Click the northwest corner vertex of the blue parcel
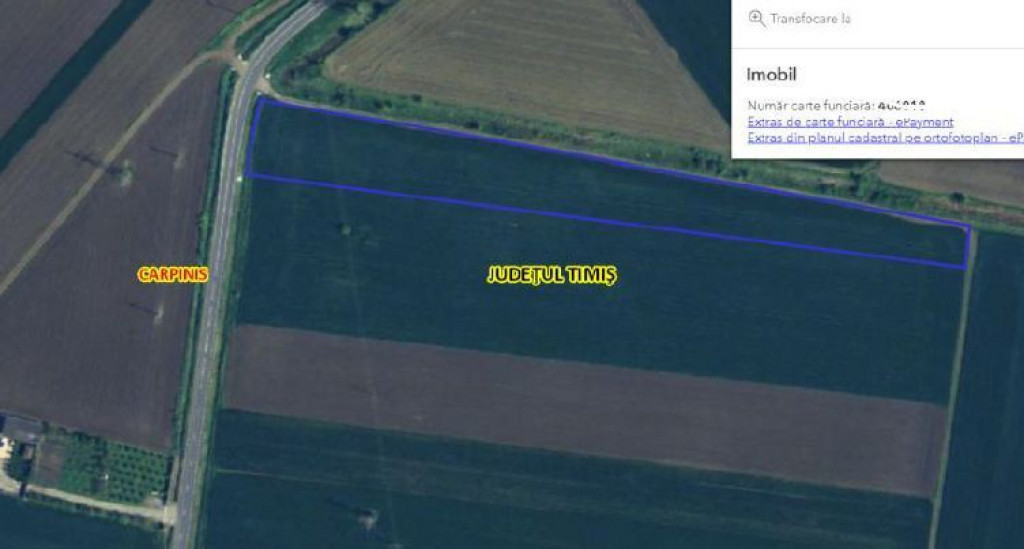This screenshot has height=549, width=1024. point(261,99)
